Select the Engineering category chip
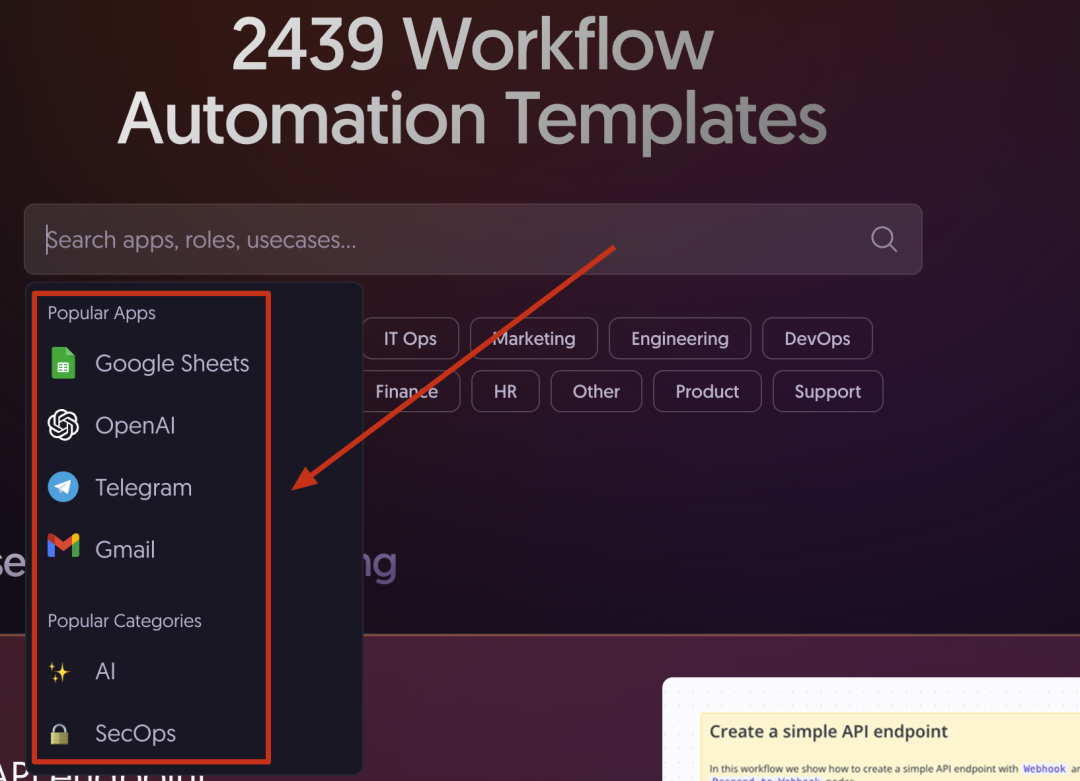 [680, 338]
